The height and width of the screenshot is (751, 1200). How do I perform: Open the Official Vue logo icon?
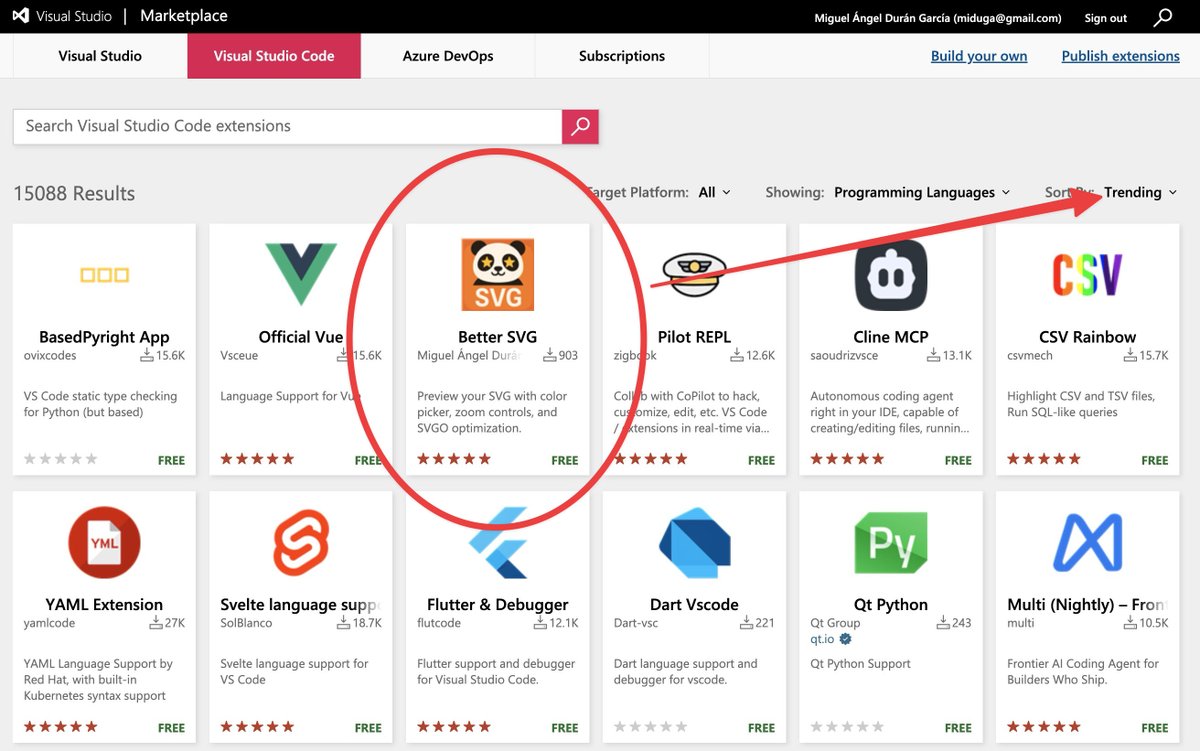(301, 274)
